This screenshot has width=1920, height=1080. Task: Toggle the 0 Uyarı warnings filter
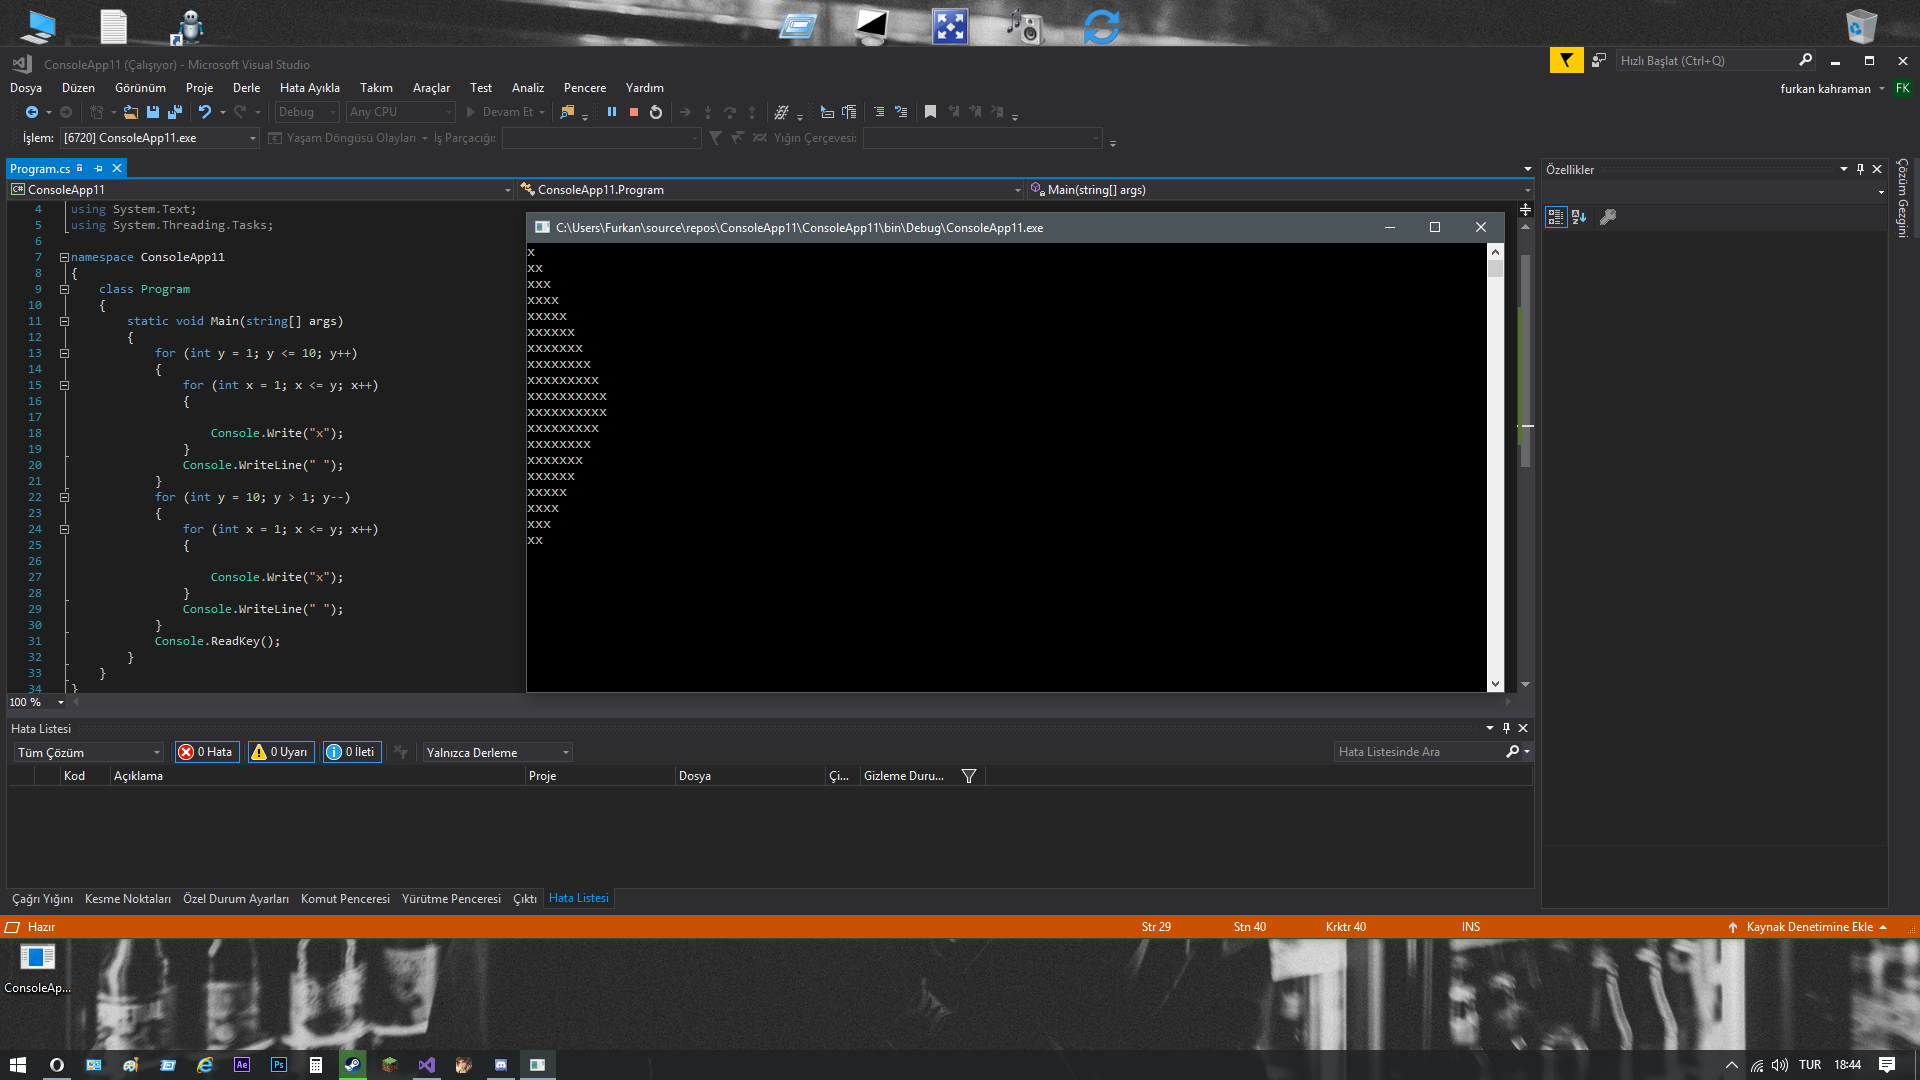click(x=281, y=752)
